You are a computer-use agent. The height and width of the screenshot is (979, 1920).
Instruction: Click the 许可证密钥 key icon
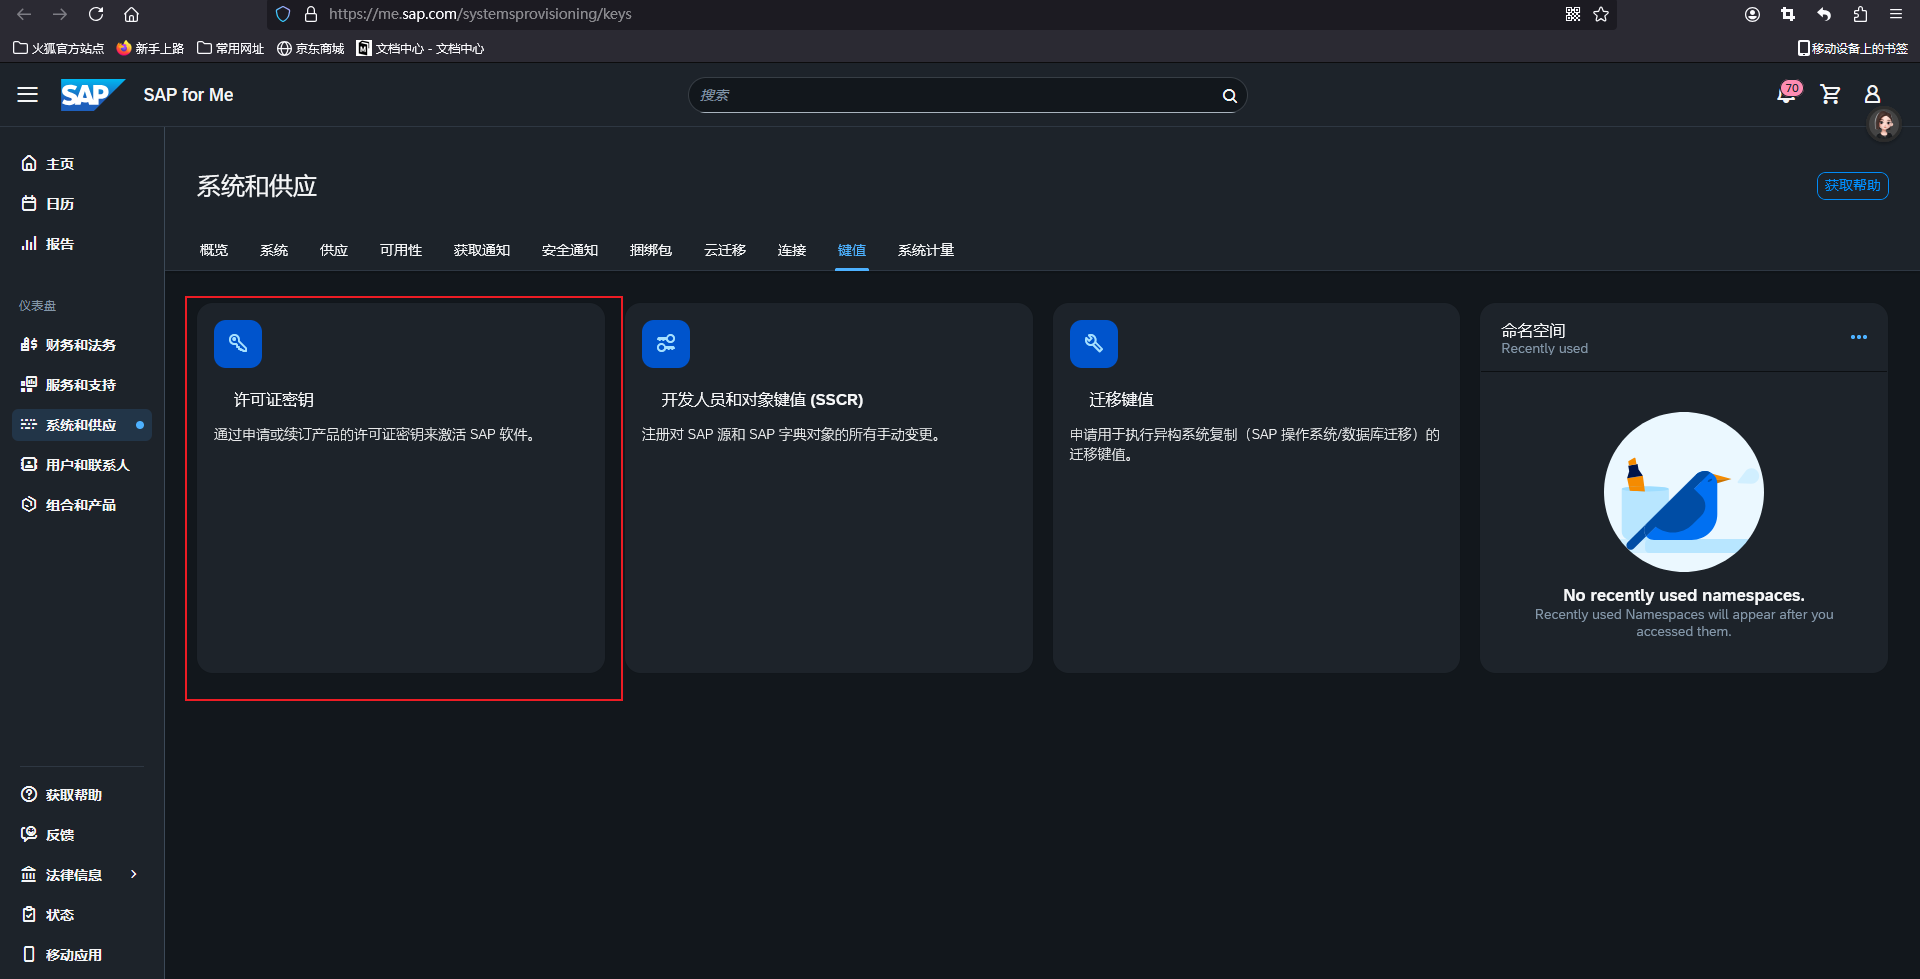[x=238, y=344]
